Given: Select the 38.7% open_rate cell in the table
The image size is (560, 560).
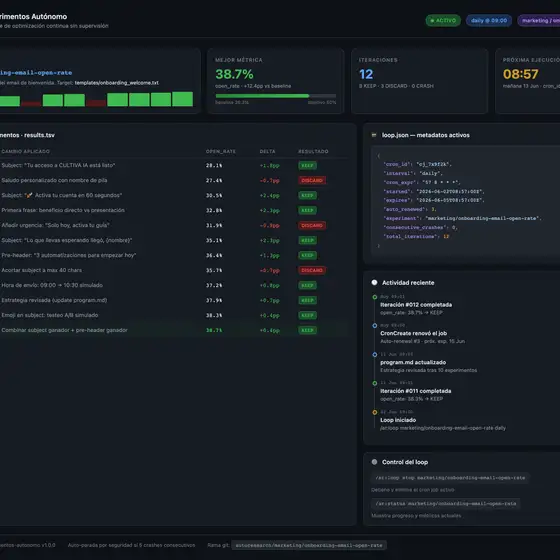Looking at the screenshot, I should (x=214, y=330).
